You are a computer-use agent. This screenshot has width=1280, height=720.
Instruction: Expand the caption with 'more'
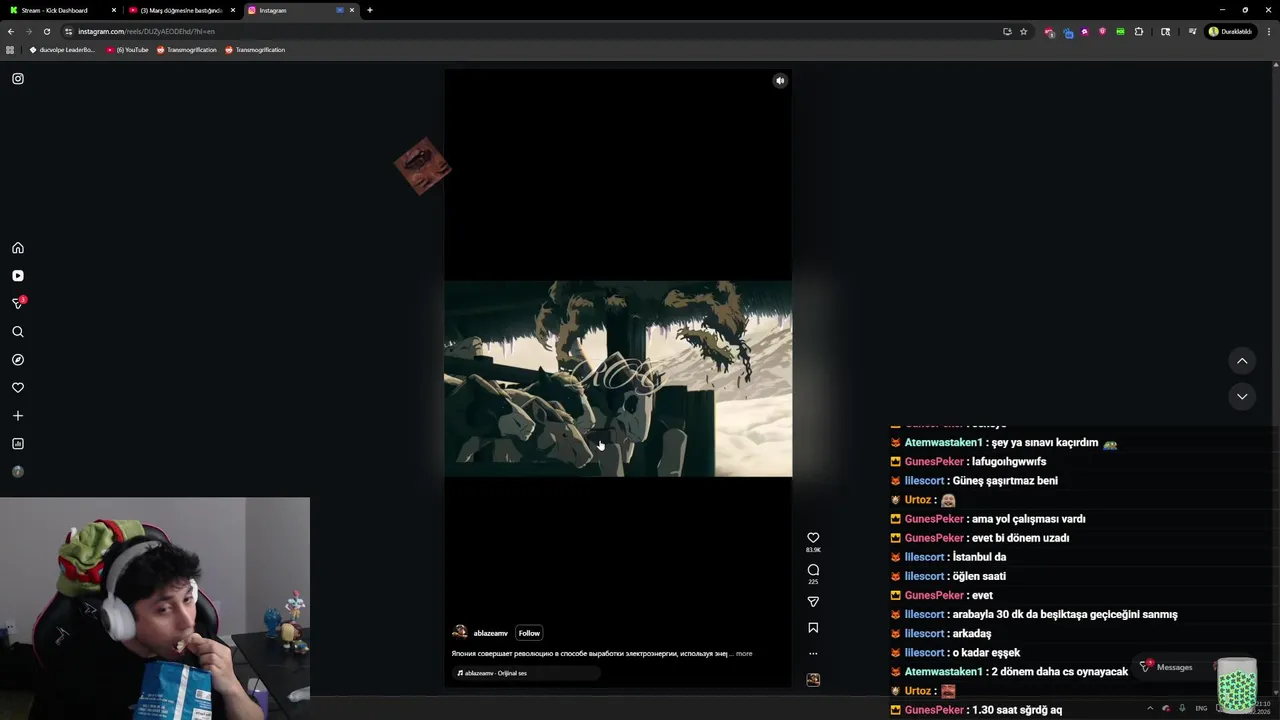[x=744, y=654]
